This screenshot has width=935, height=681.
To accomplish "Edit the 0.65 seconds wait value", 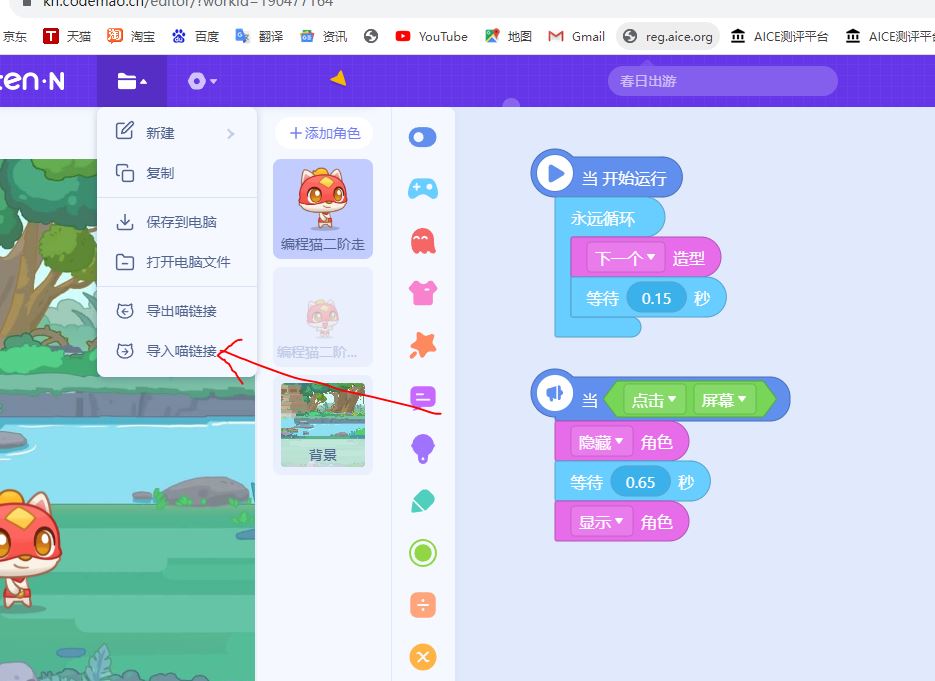I will pos(640,482).
